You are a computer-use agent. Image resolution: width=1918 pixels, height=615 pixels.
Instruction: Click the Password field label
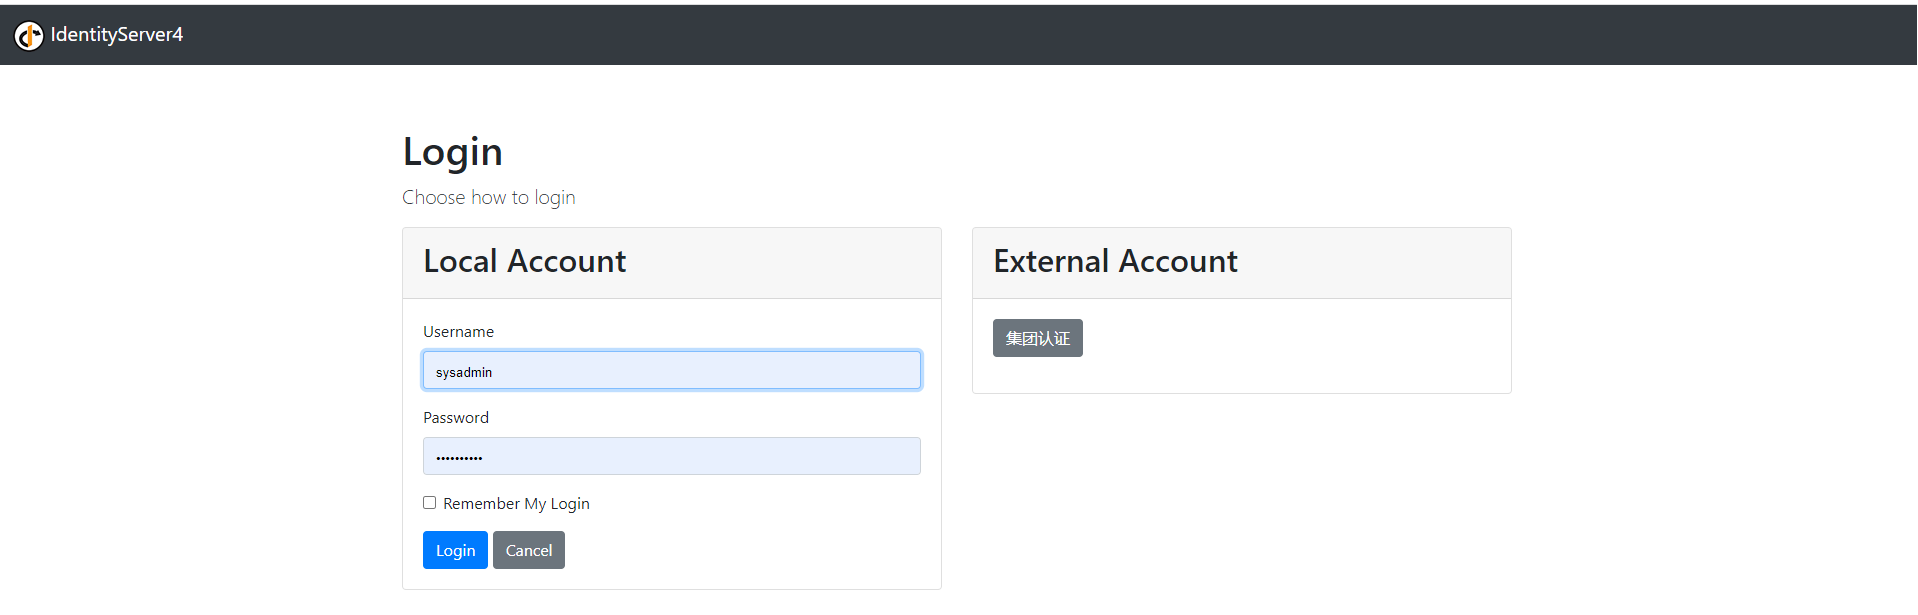(456, 418)
